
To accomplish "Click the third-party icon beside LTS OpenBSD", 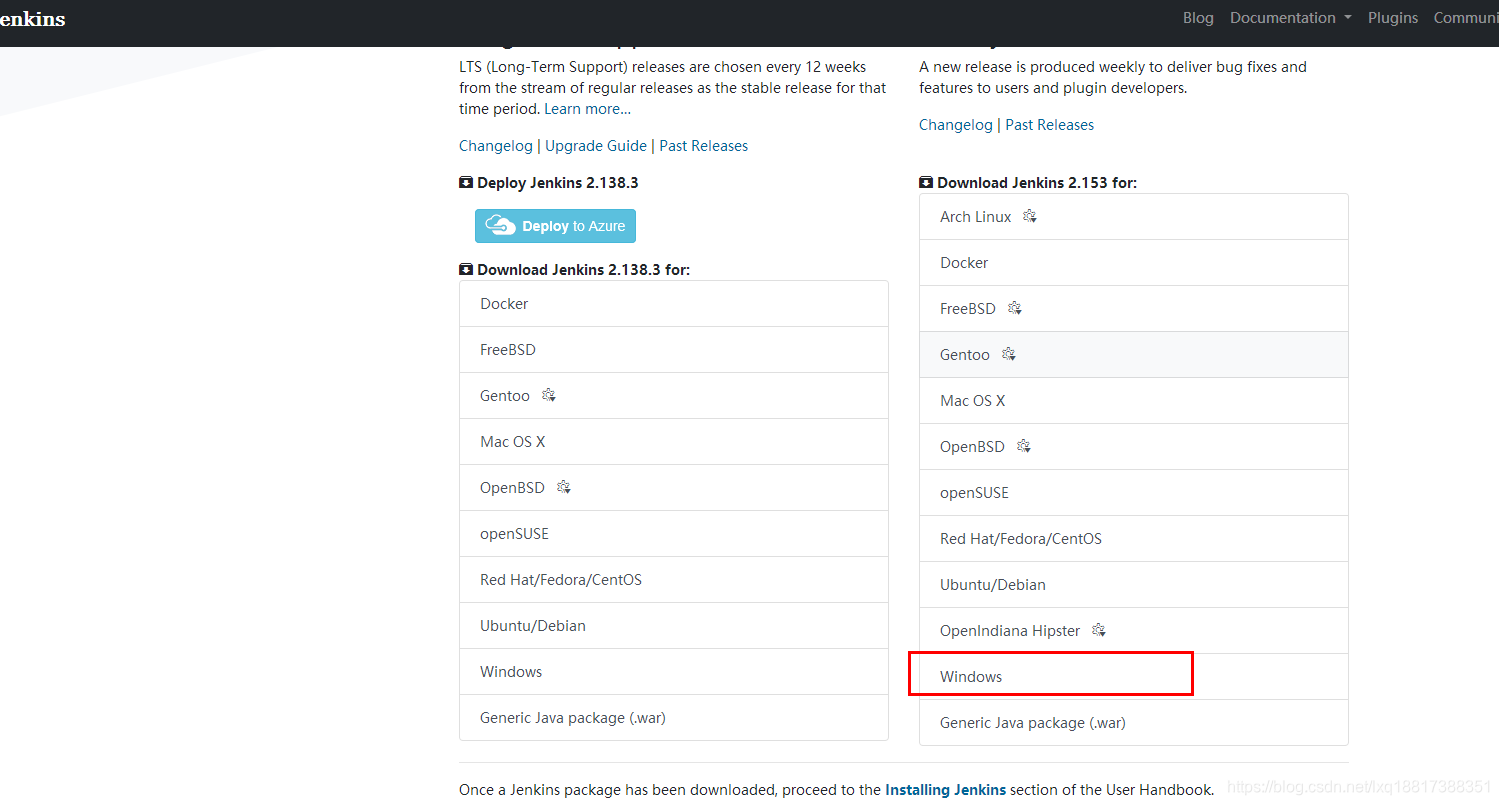I will tap(564, 487).
